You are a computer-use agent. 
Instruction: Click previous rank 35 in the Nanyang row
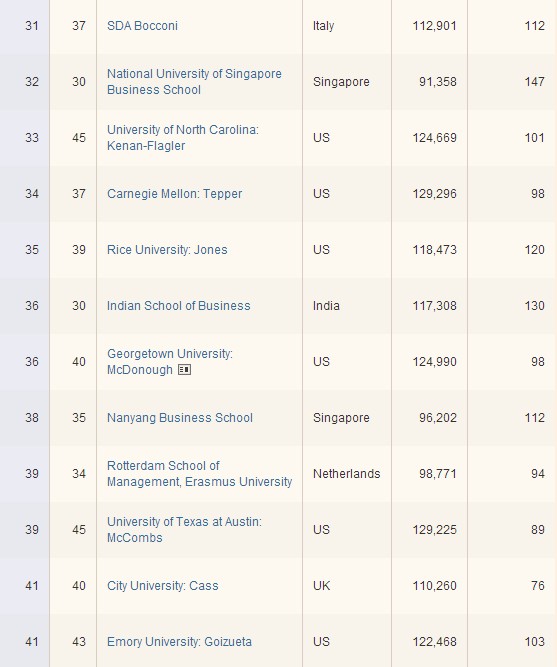pos(79,418)
